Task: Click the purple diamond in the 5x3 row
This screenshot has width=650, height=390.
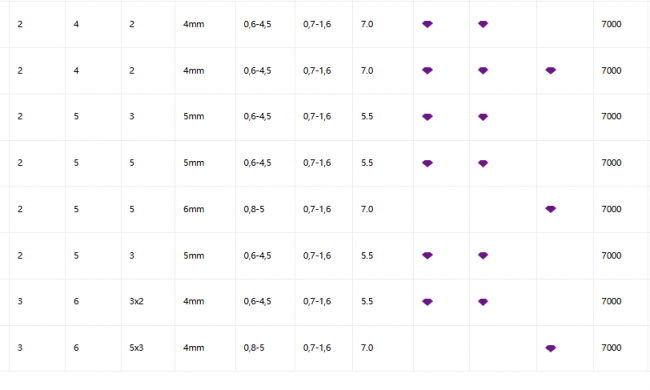Action: (x=551, y=348)
